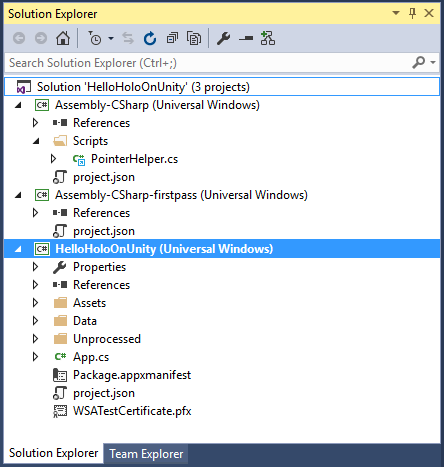Select Package.appxmanifest in the tree

[132, 375]
